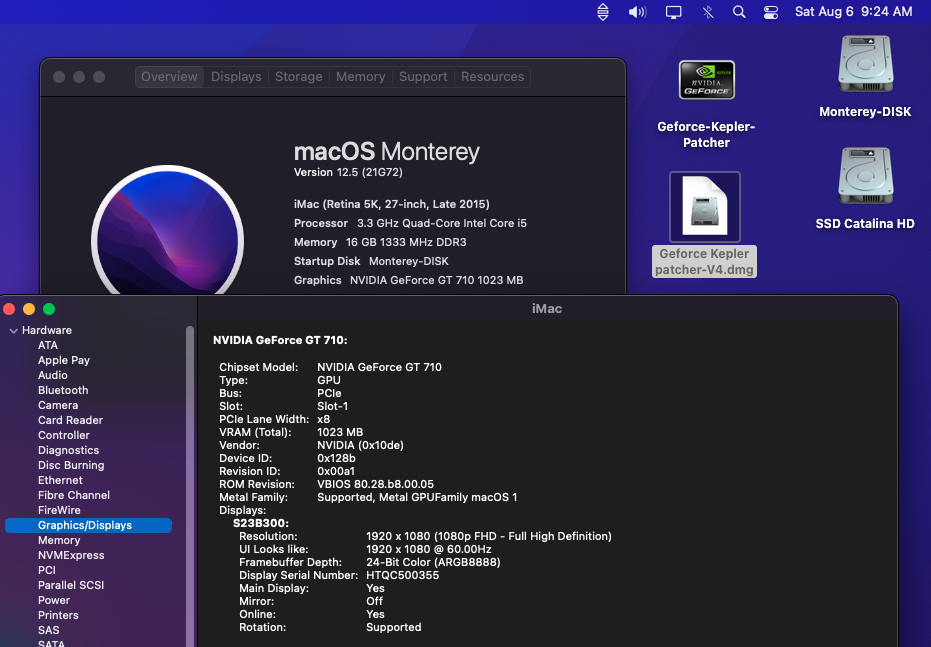
Task: Click the macOS Monterey title text
Action: [387, 152]
